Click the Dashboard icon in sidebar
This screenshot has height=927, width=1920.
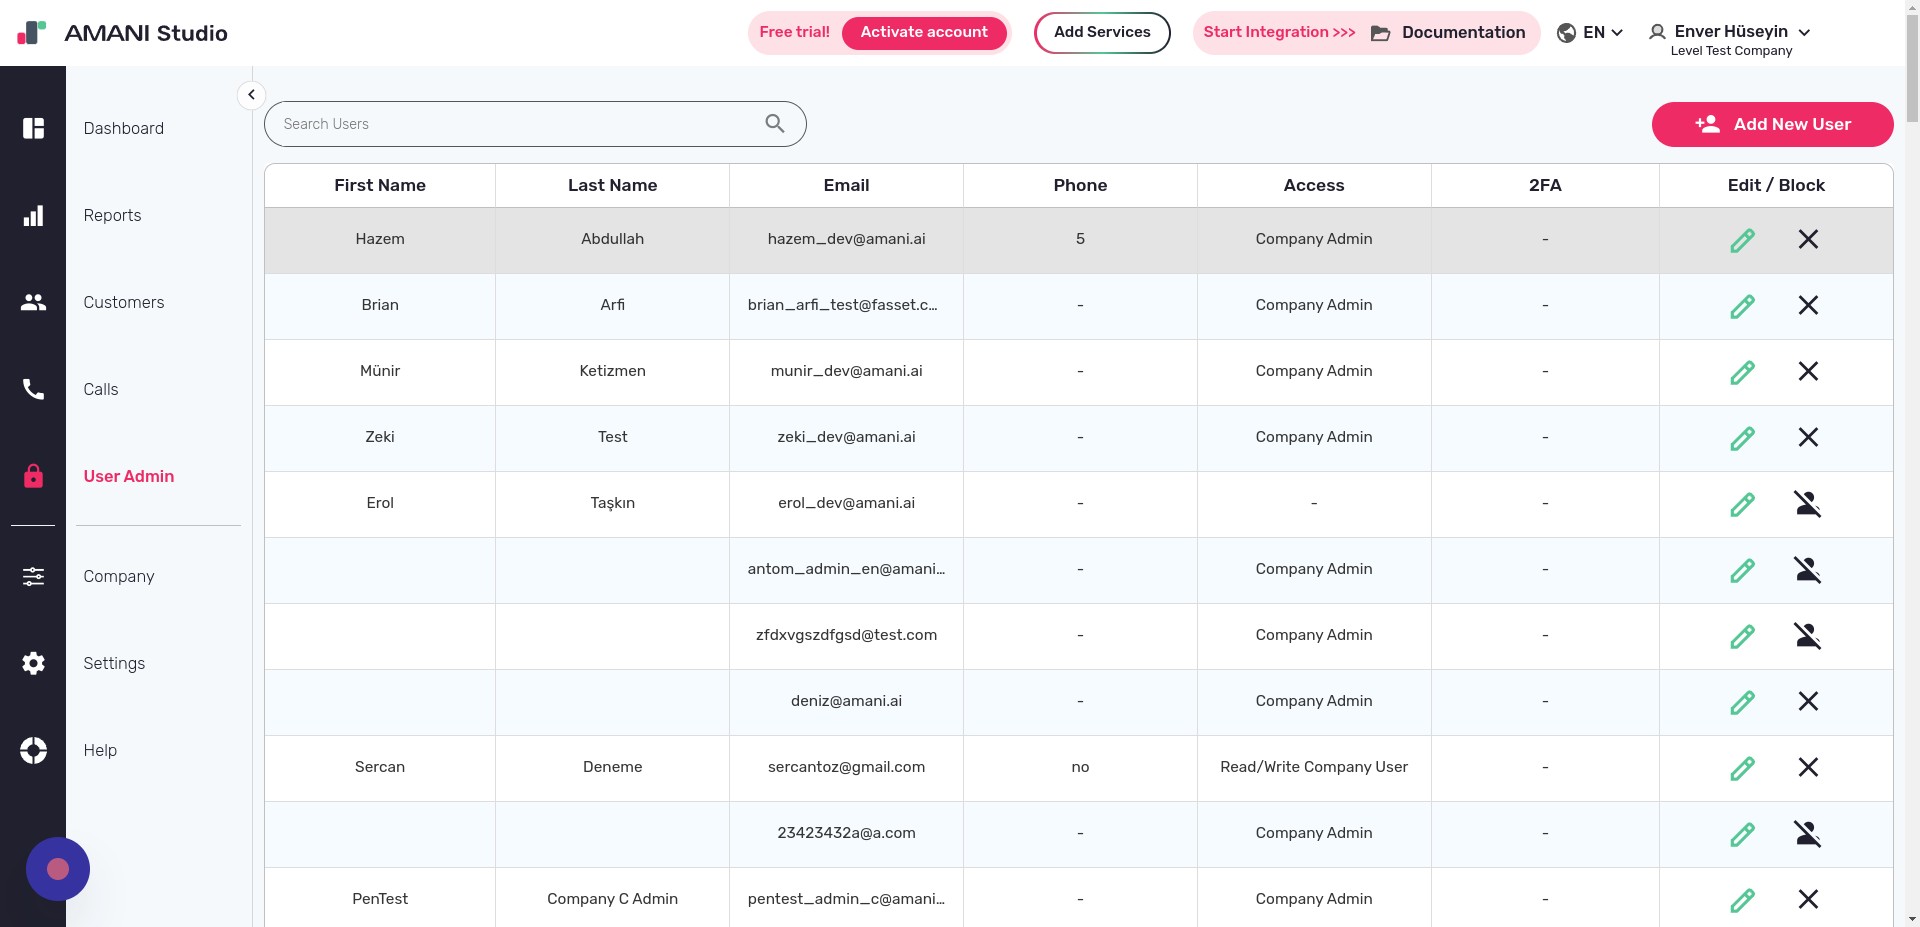click(x=33, y=128)
